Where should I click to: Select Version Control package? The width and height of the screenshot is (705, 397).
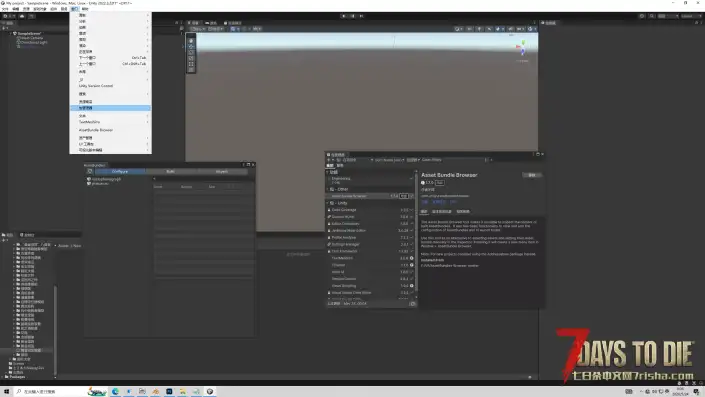[370, 279]
